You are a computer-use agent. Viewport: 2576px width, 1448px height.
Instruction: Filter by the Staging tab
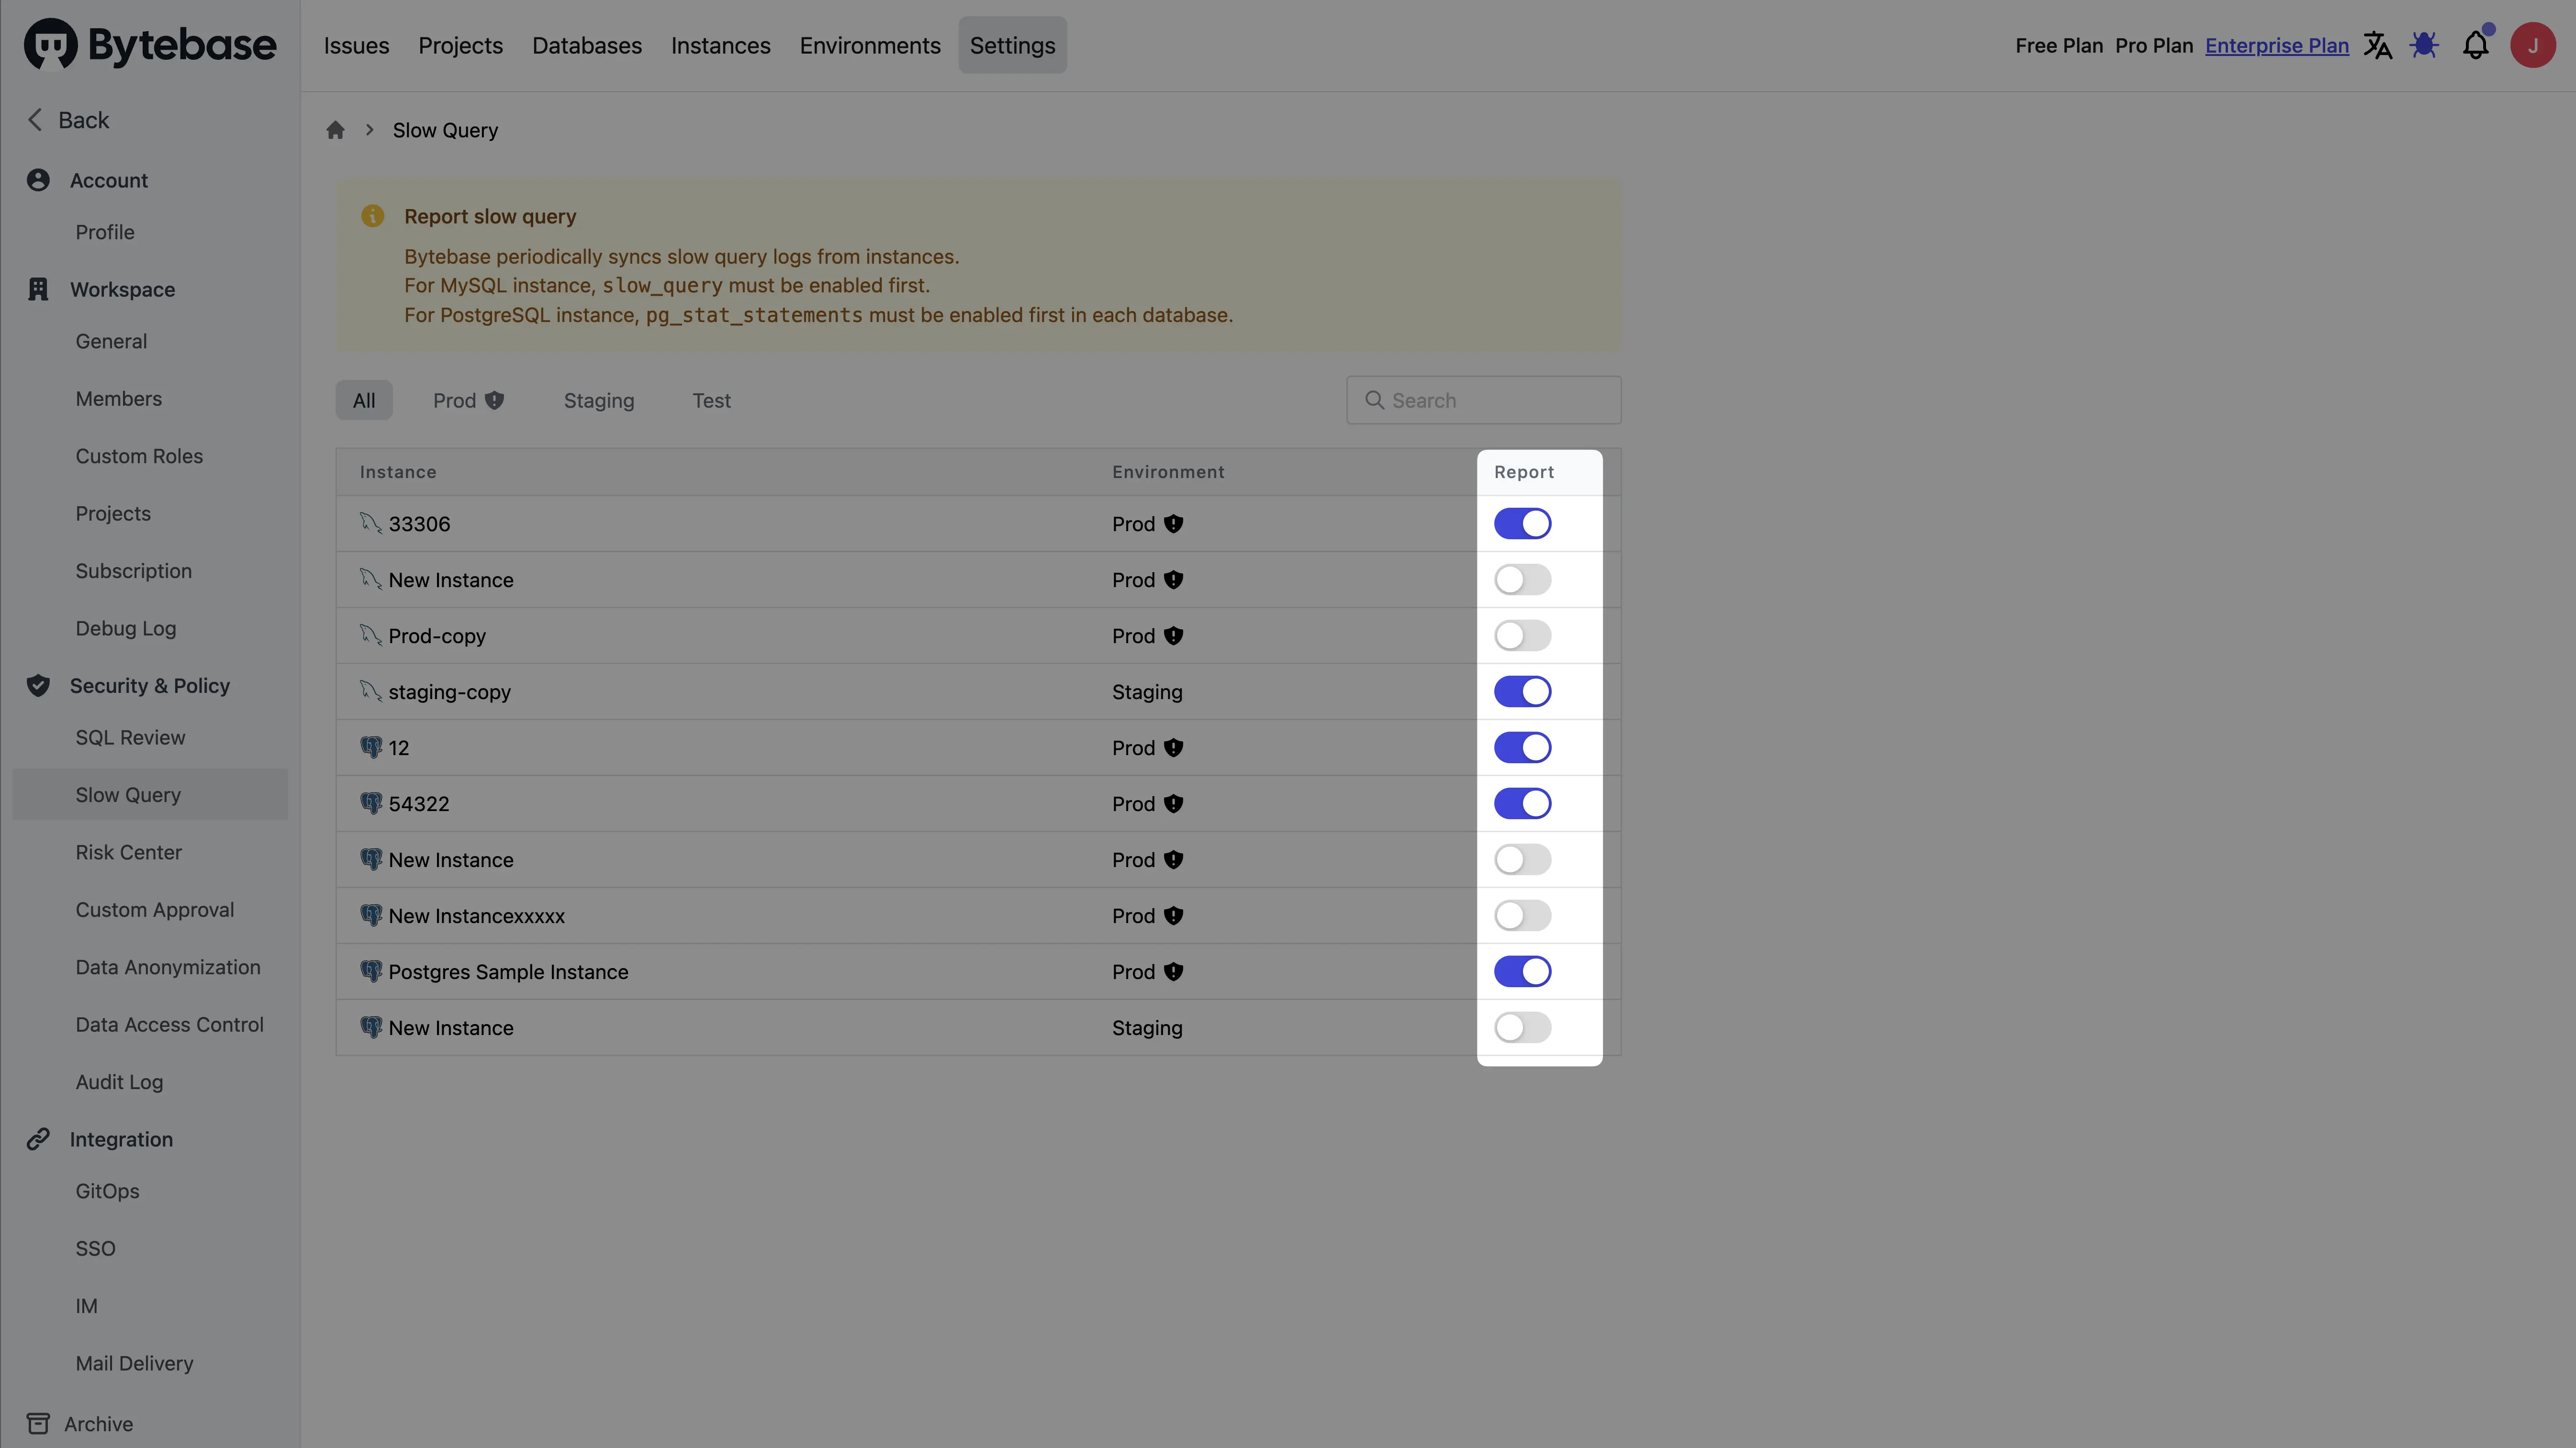[599, 400]
